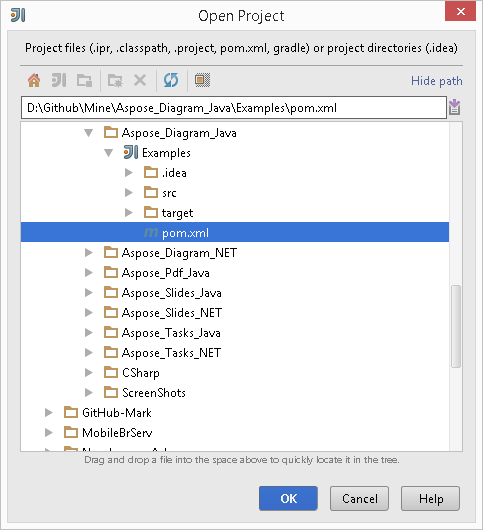Confirm with the OK button
Viewport: 483px width, 530px height.
point(288,498)
